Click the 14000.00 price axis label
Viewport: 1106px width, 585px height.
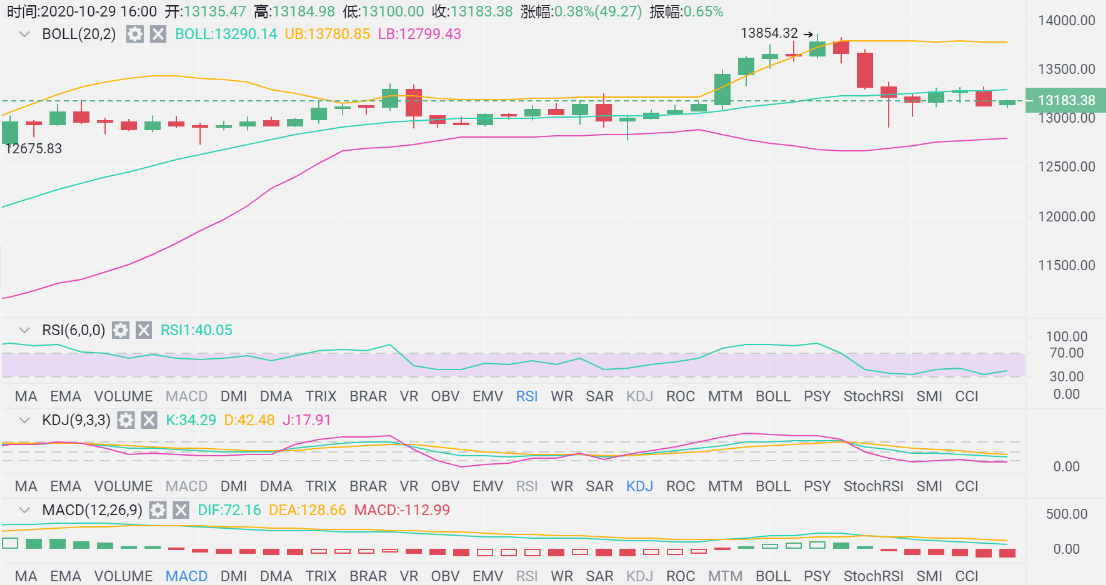point(1066,20)
